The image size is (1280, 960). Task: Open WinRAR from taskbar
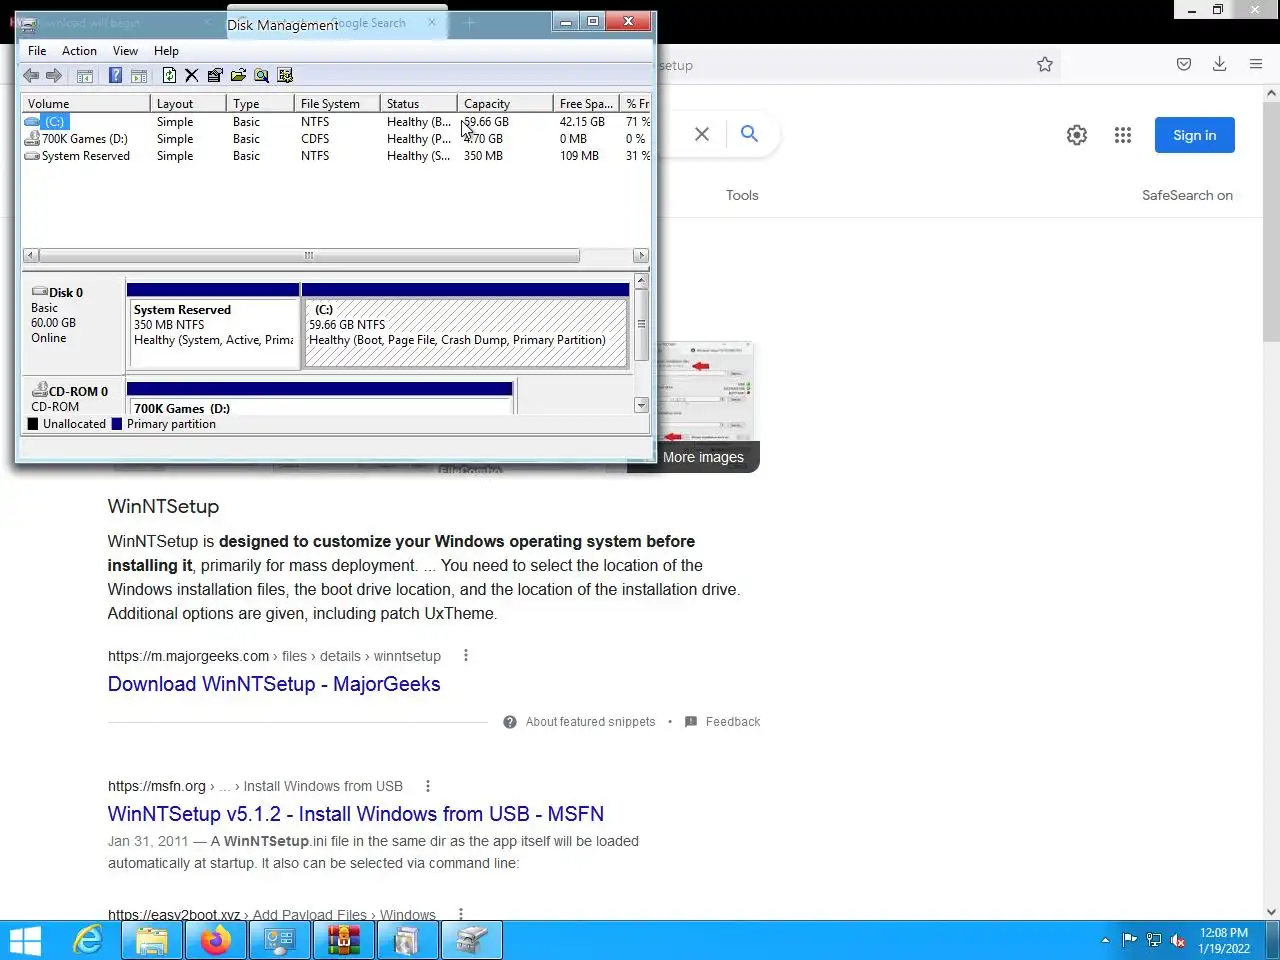(344, 941)
